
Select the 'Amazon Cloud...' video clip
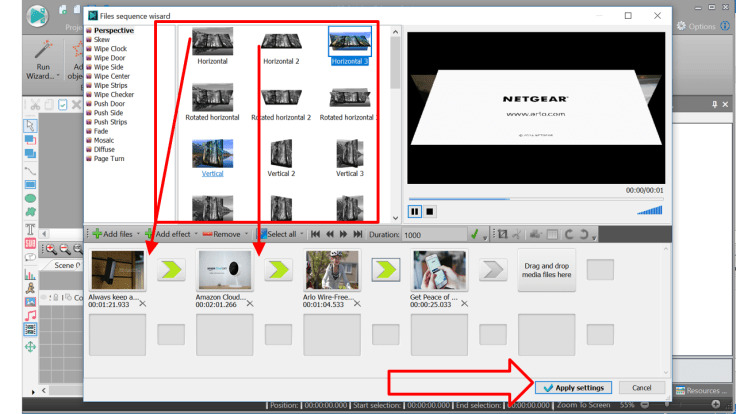[225, 270]
